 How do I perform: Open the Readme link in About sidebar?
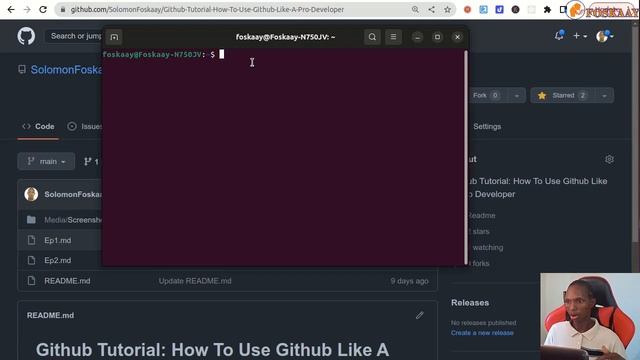coord(481,216)
